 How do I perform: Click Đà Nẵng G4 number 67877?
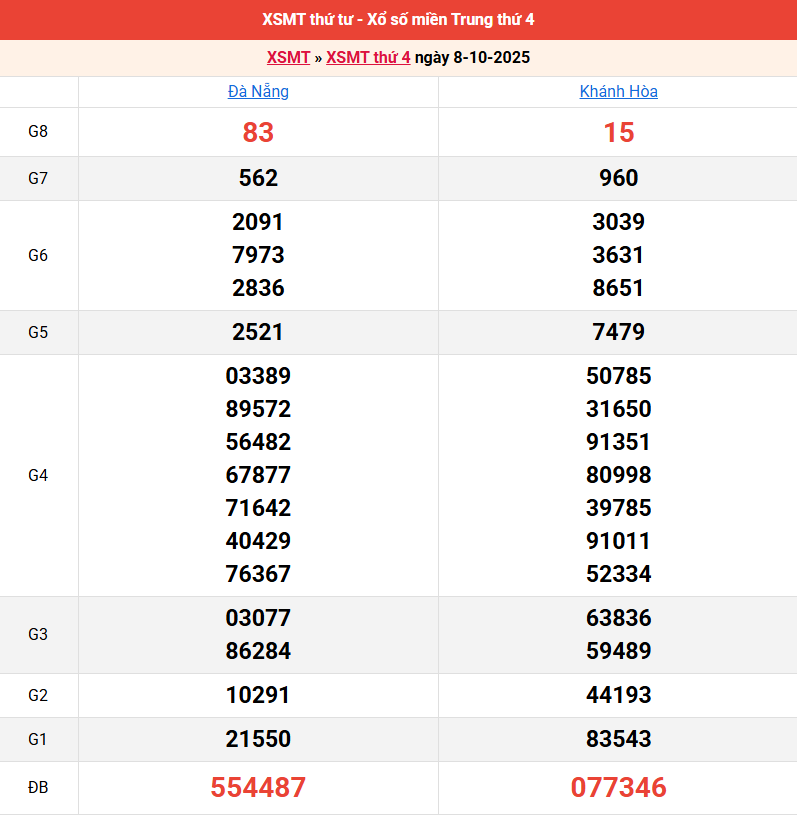pos(258,476)
